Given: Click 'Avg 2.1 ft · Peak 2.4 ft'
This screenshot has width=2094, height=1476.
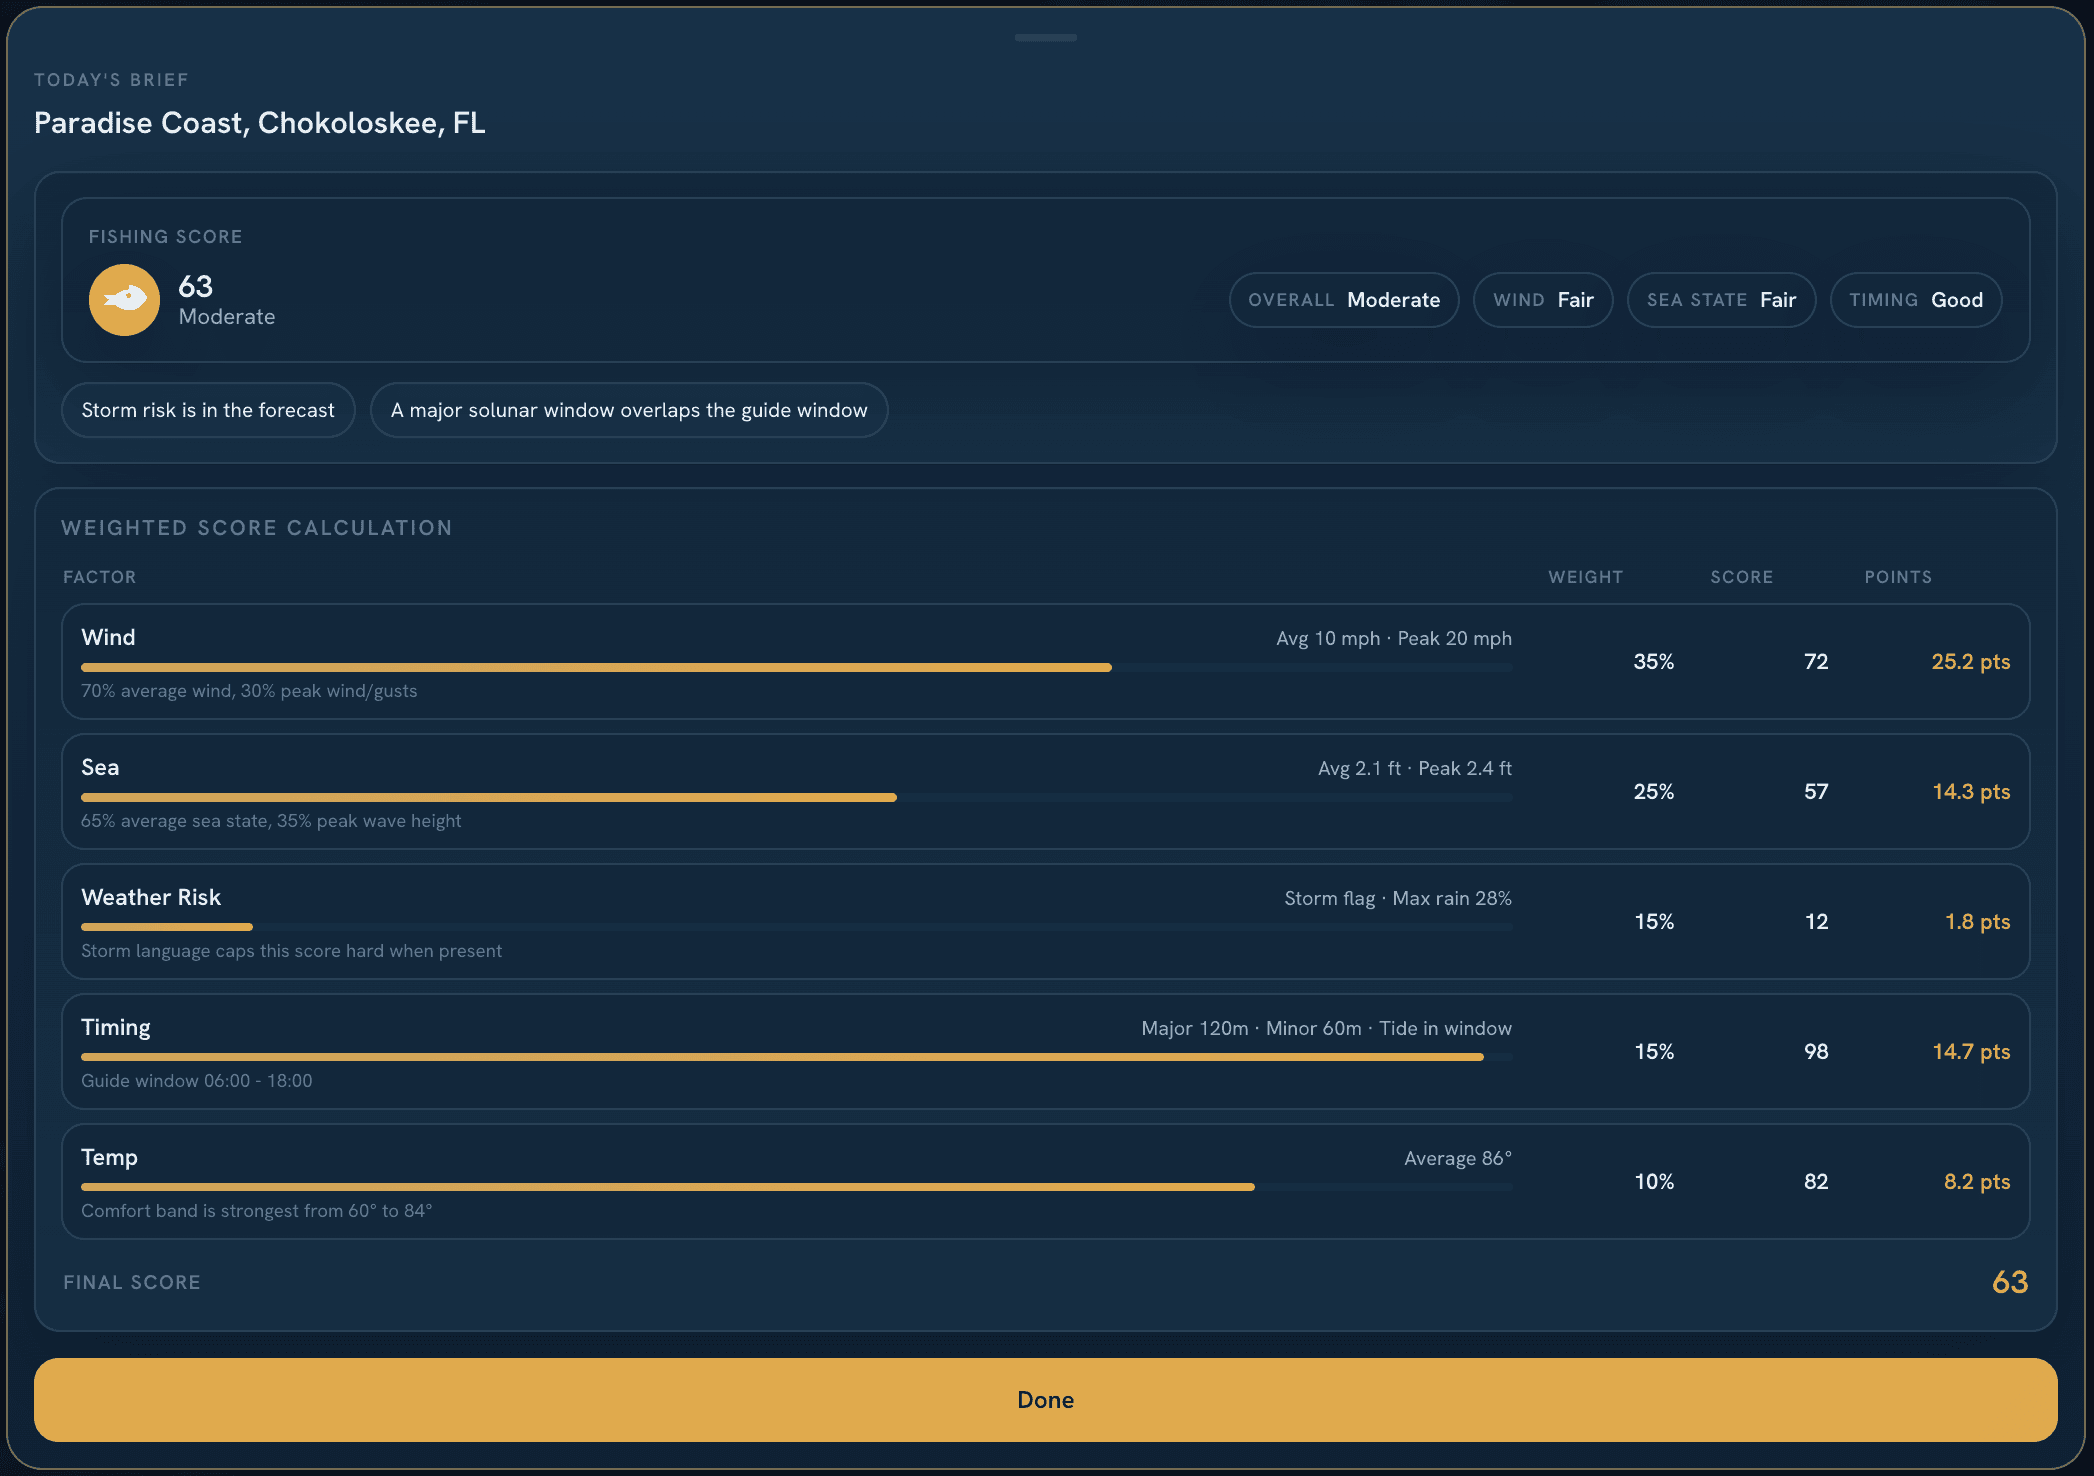Looking at the screenshot, I should pyautogui.click(x=1415, y=768).
